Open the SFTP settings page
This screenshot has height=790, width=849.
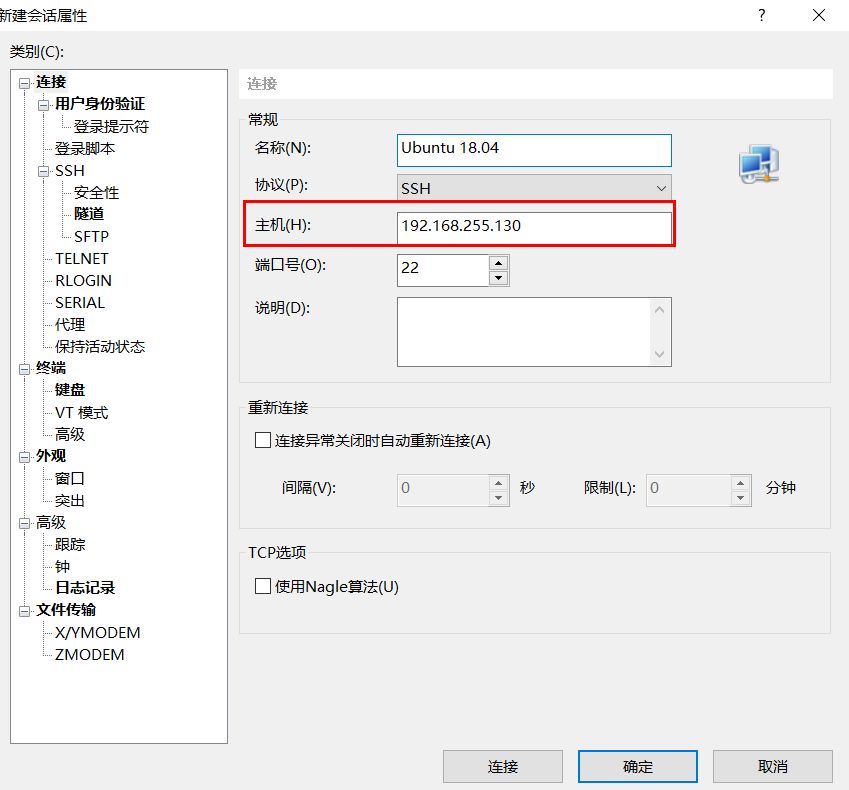91,236
